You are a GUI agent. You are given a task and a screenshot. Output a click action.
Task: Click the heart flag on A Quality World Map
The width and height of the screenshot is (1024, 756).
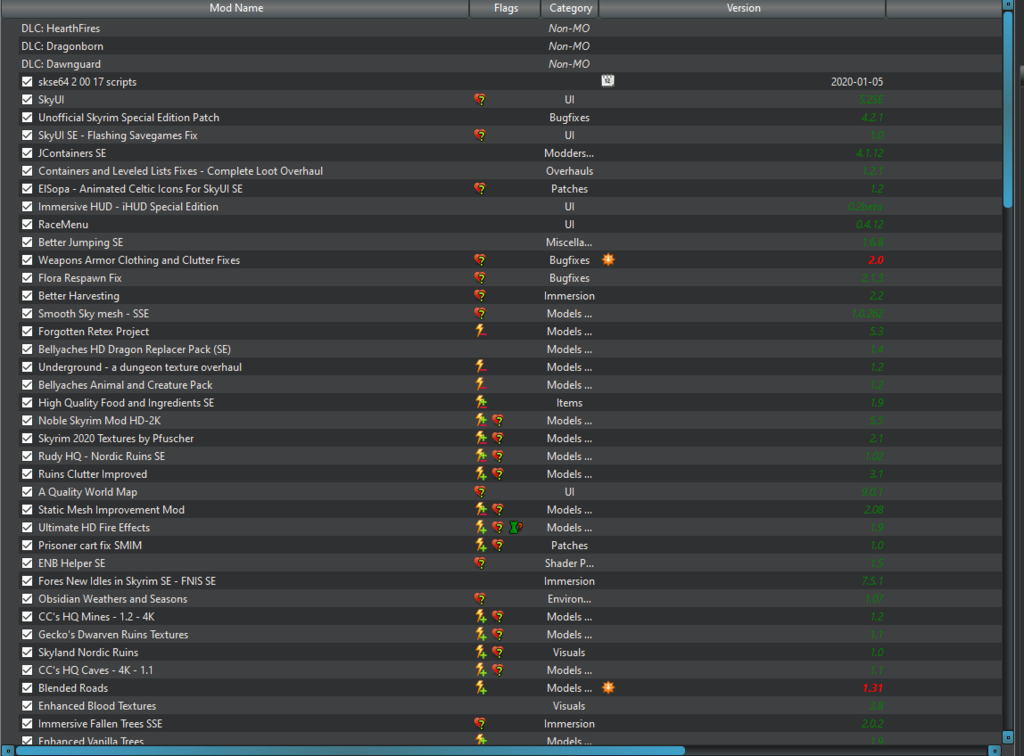(480, 492)
